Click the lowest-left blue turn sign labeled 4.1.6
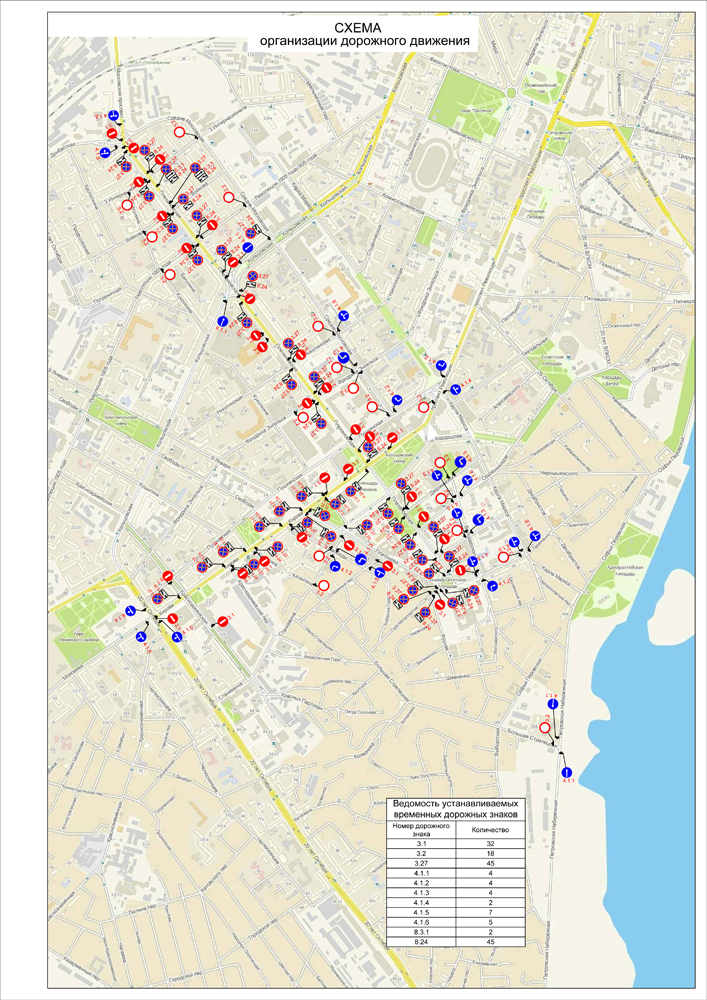 point(141,636)
